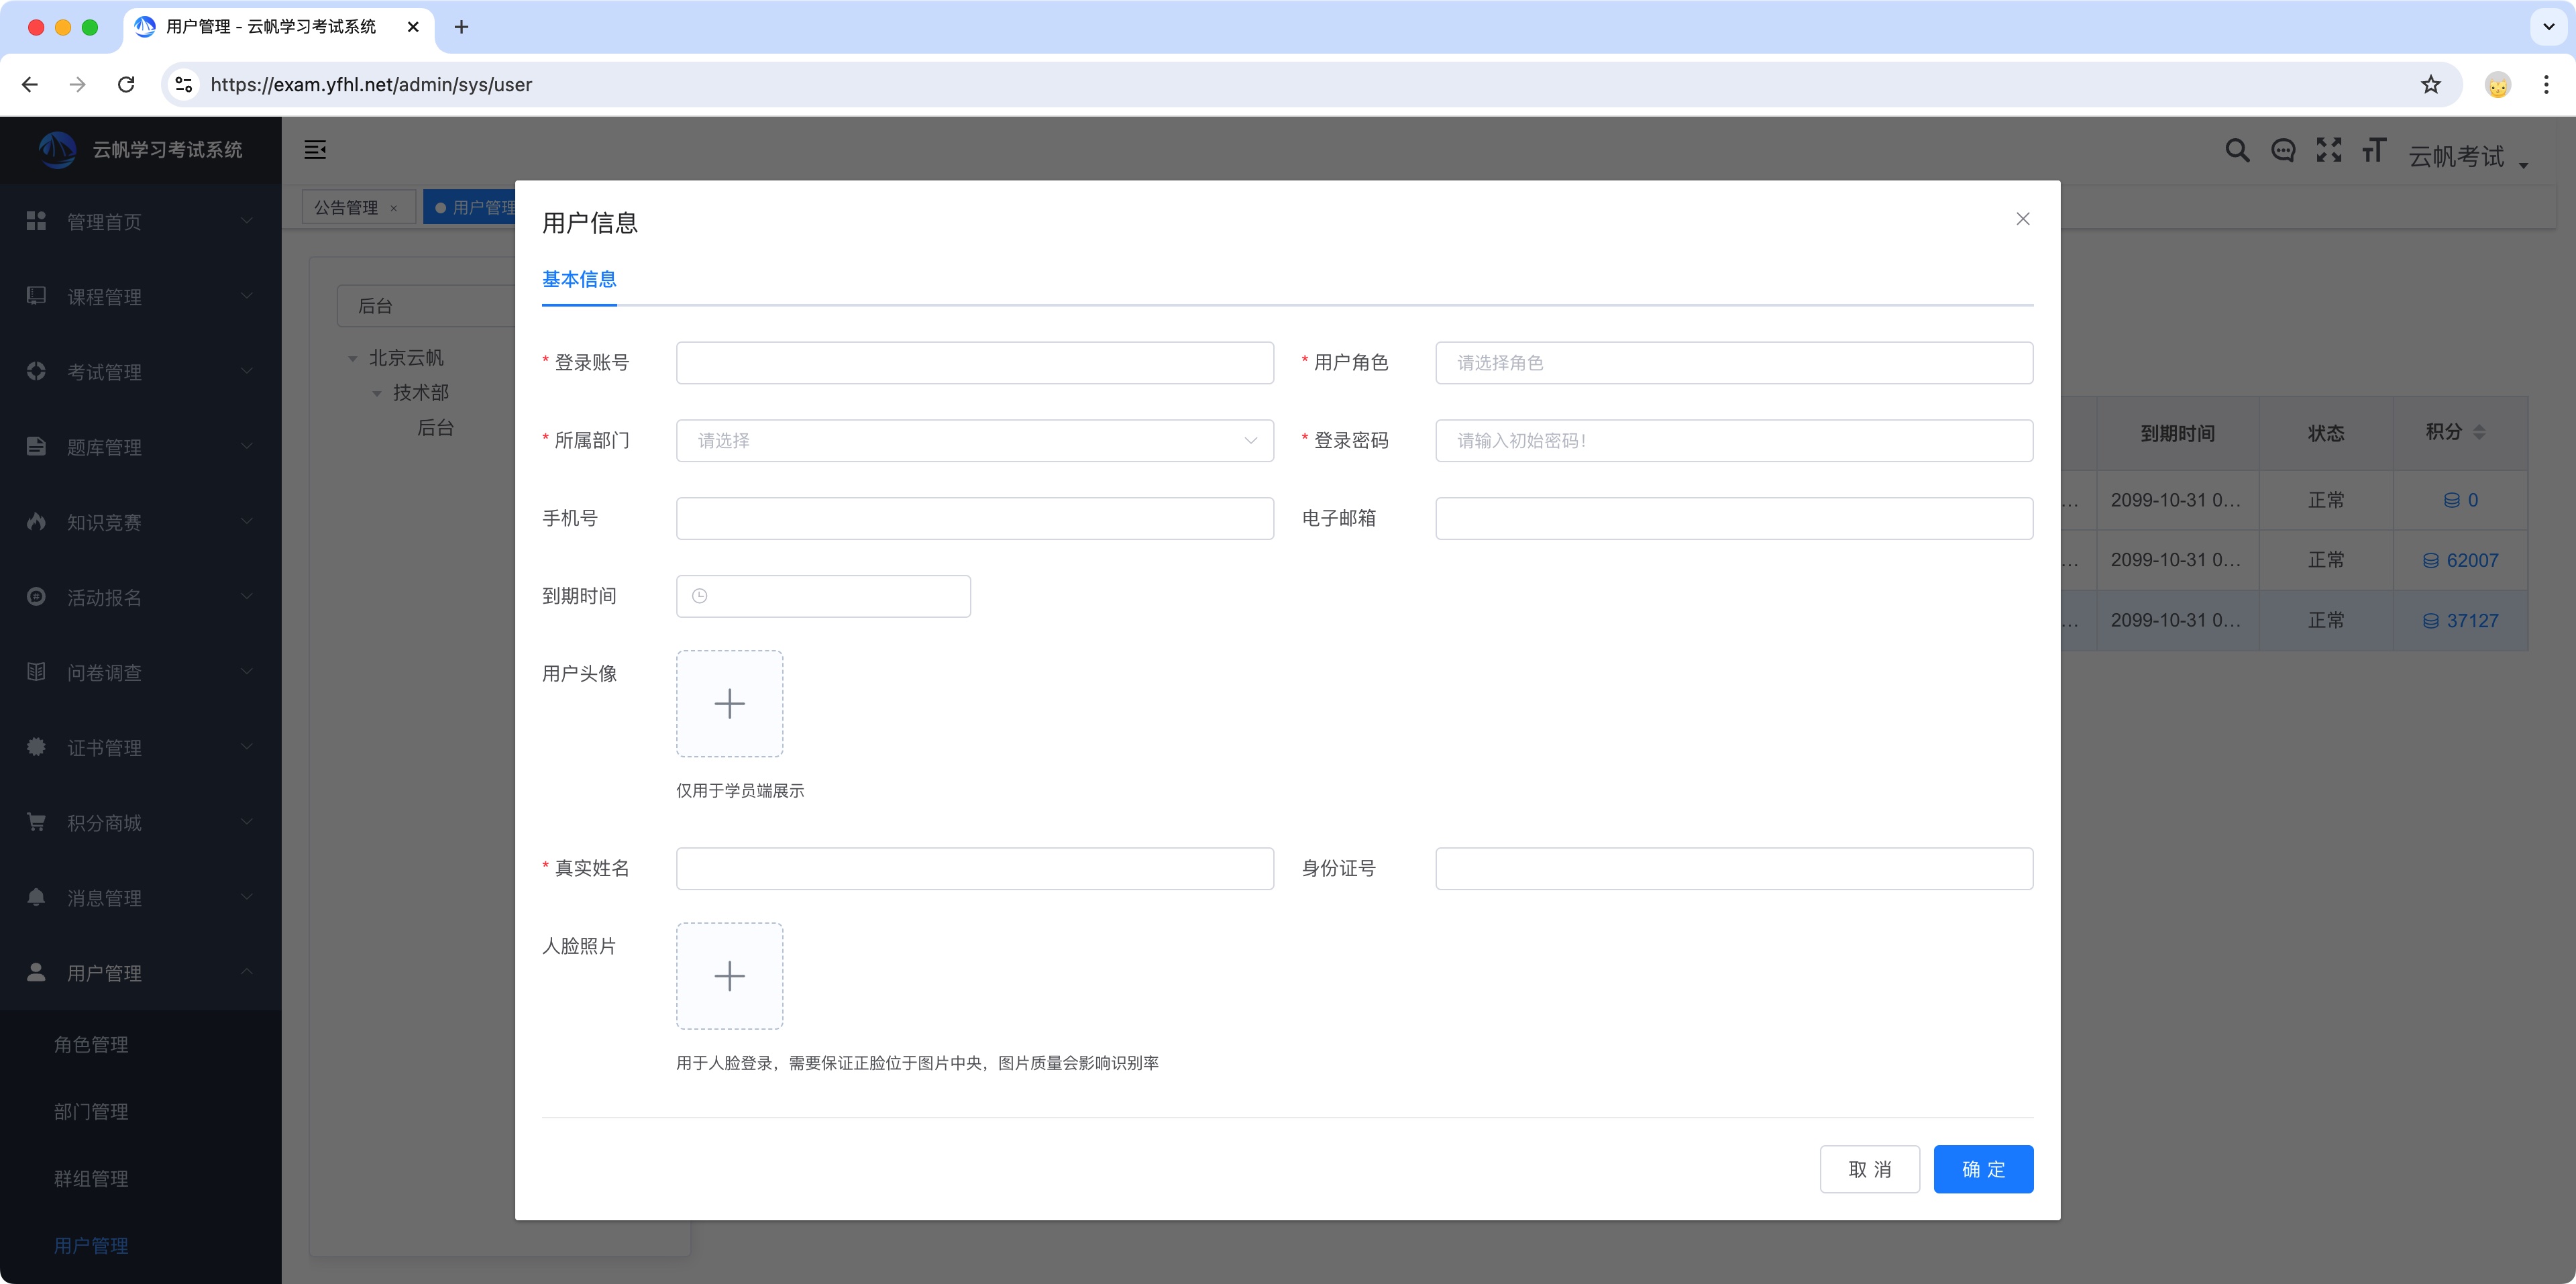This screenshot has height=1284, width=2576.
Task: Open 部门管理 submenu item
Action: [x=140, y=1111]
